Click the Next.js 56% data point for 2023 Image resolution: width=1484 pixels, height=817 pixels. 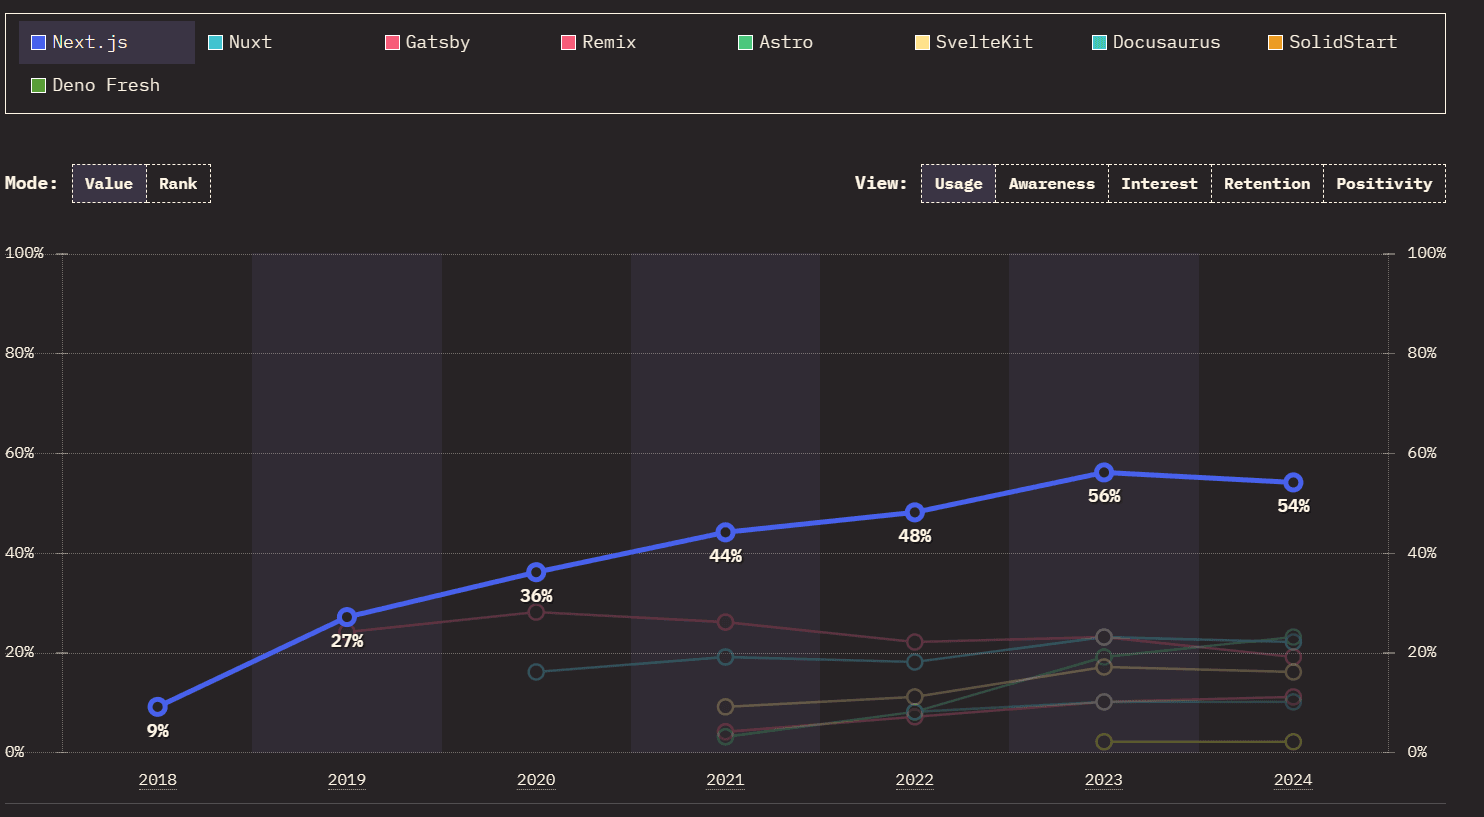(x=1104, y=472)
